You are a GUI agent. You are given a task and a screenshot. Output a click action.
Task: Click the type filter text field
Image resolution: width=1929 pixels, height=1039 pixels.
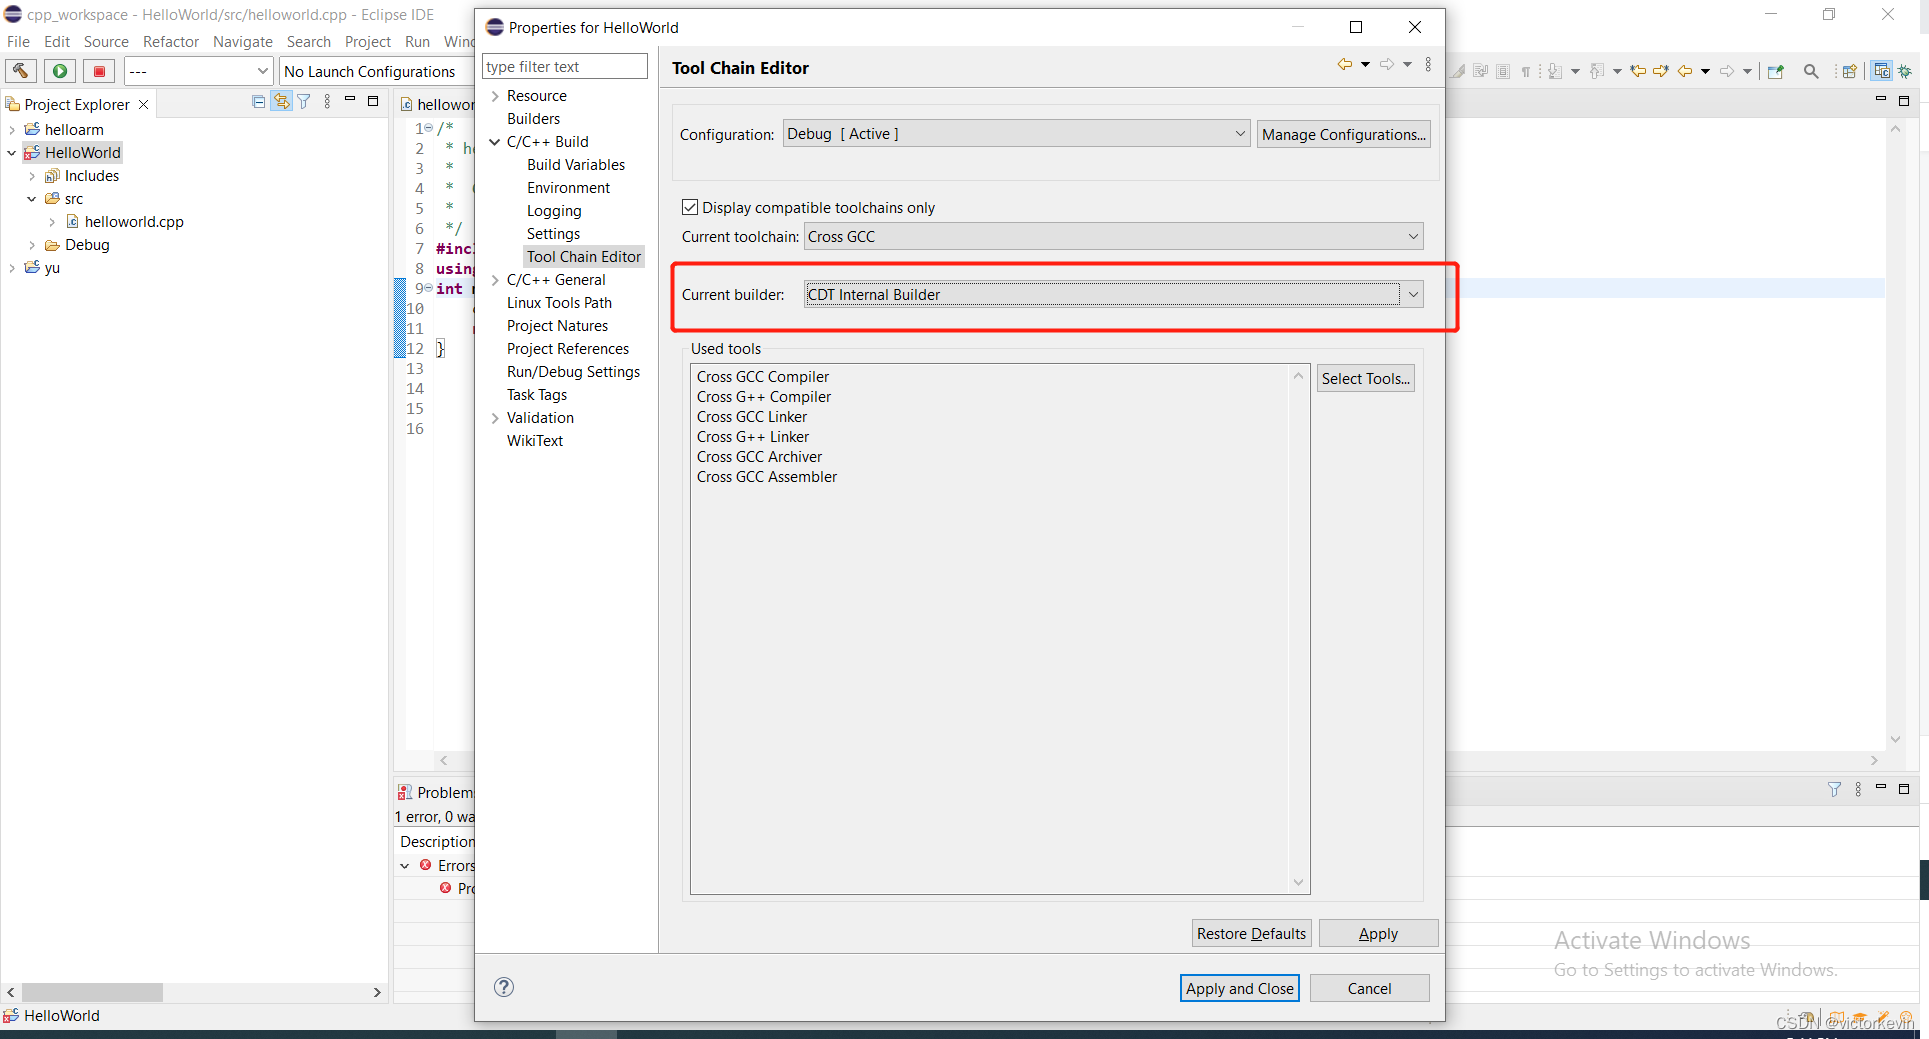pos(564,66)
